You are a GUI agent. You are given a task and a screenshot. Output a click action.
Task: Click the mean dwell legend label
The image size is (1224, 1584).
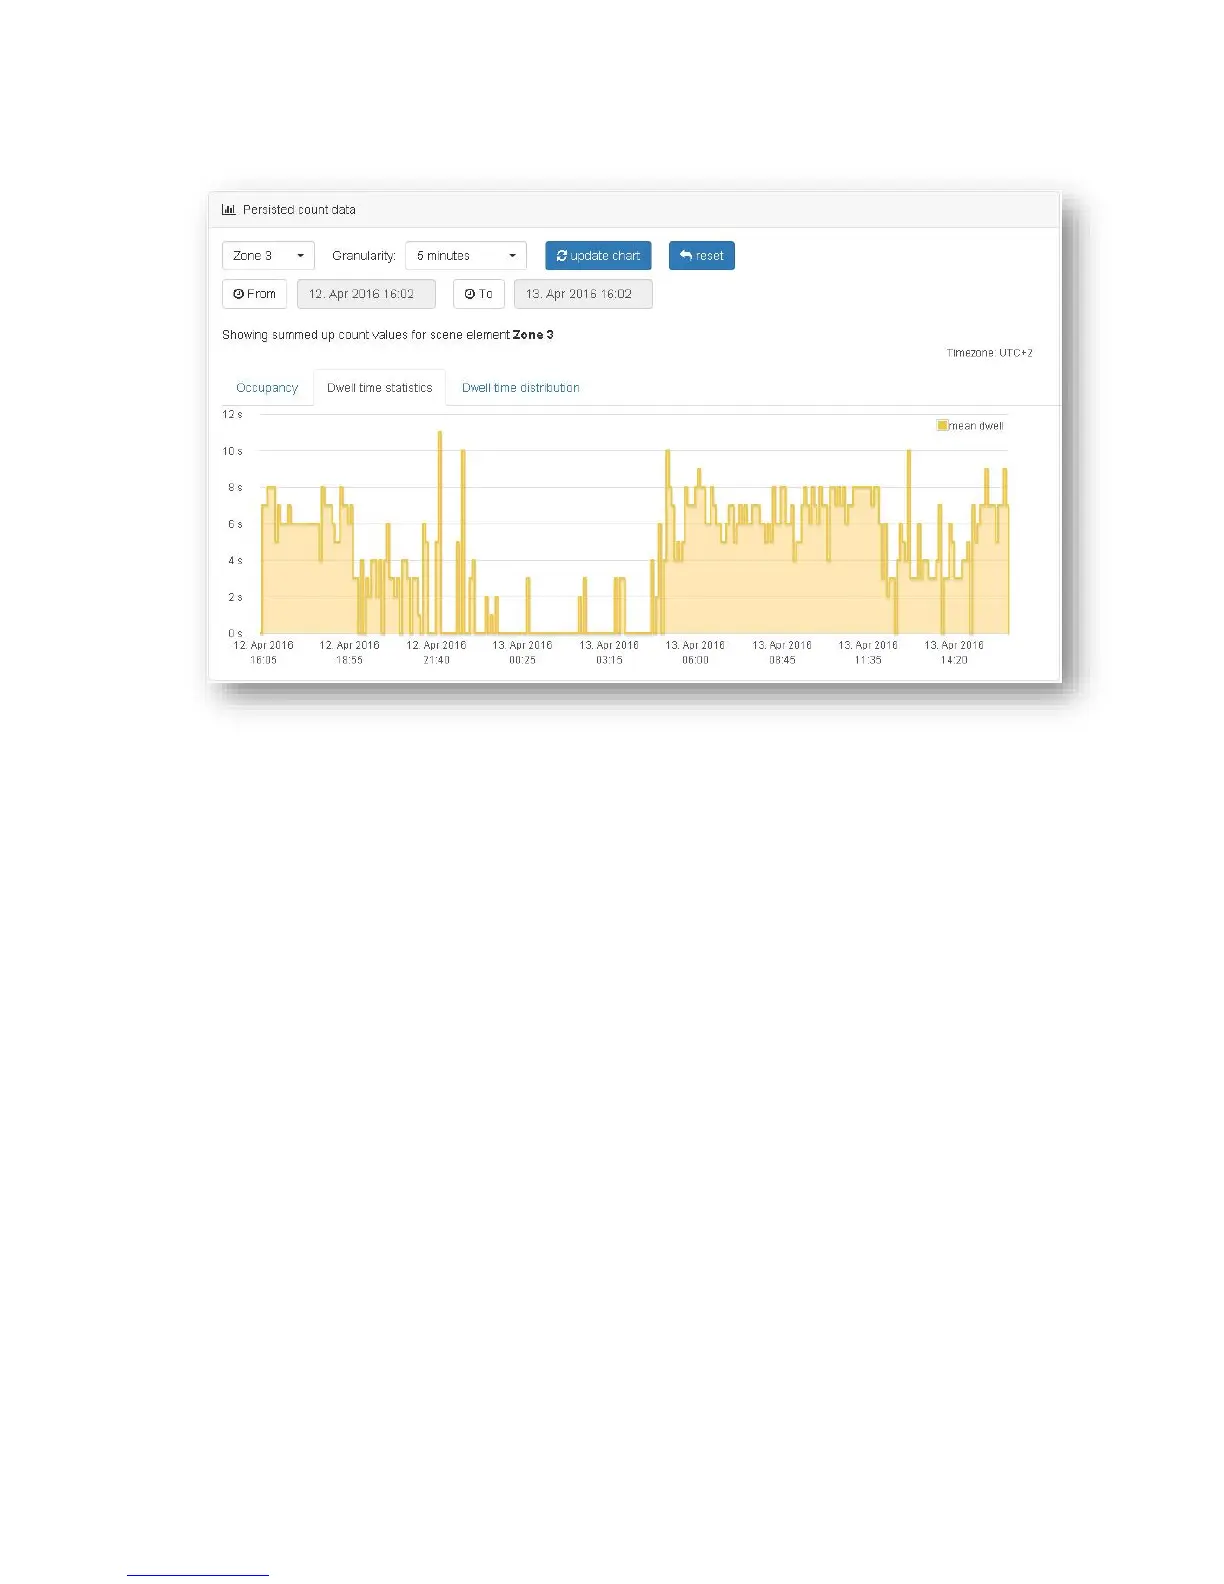976,426
